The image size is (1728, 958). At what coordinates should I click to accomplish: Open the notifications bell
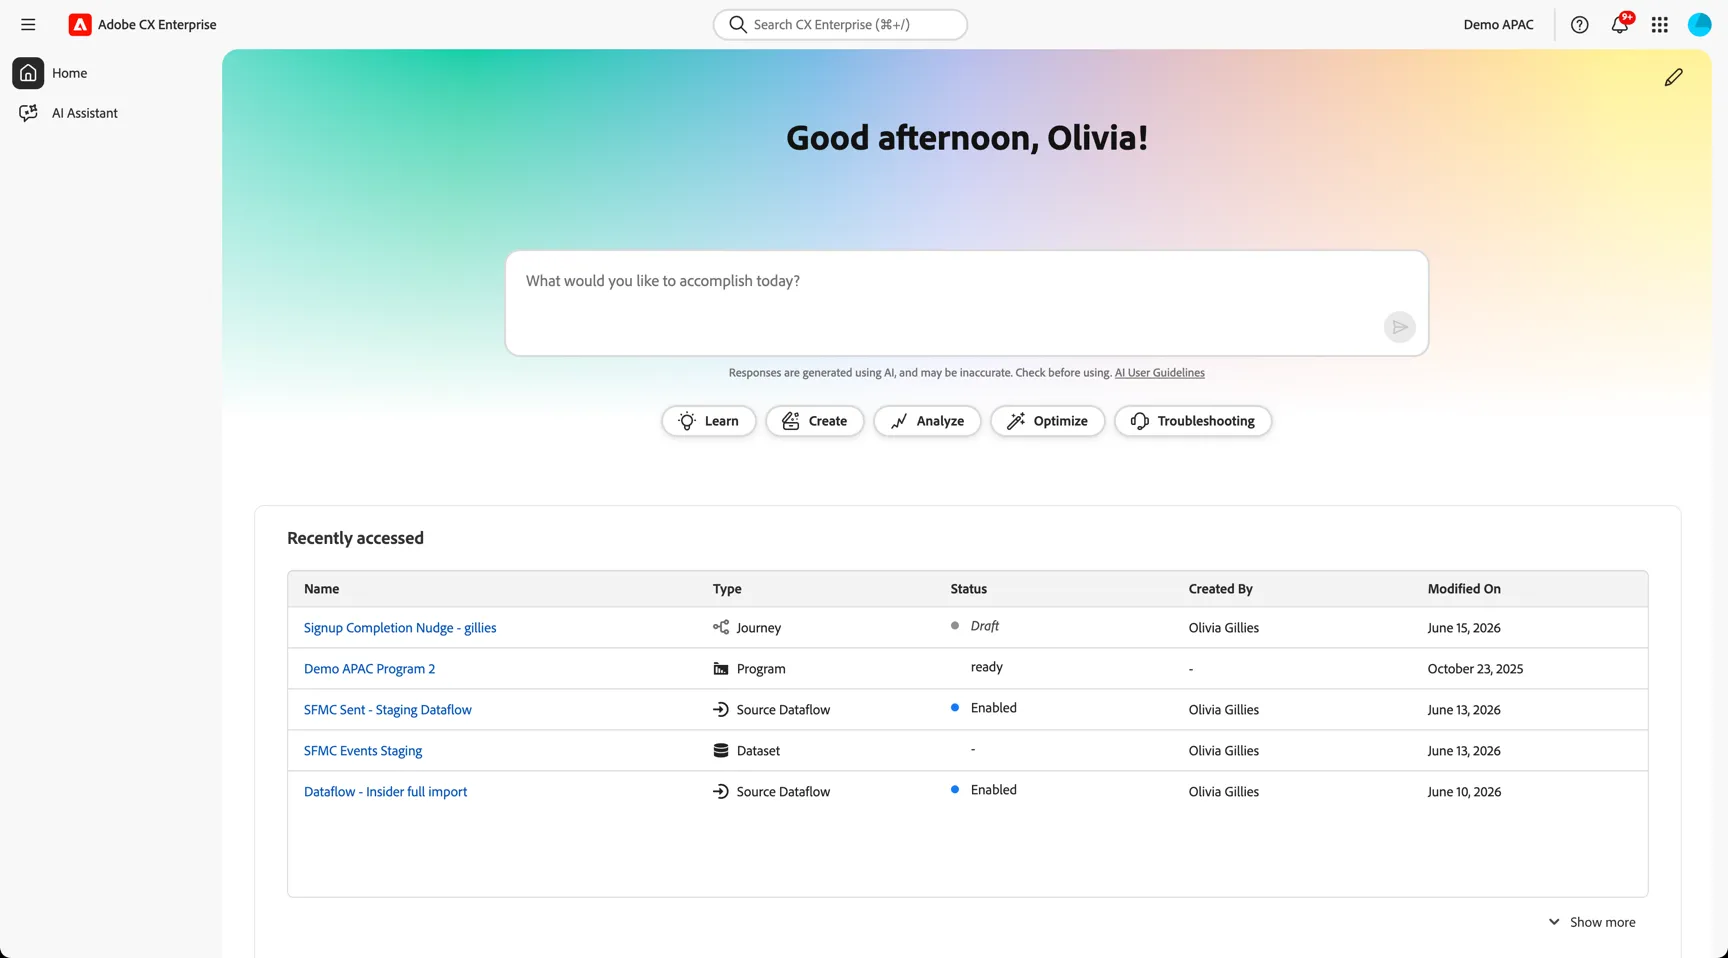point(1619,24)
